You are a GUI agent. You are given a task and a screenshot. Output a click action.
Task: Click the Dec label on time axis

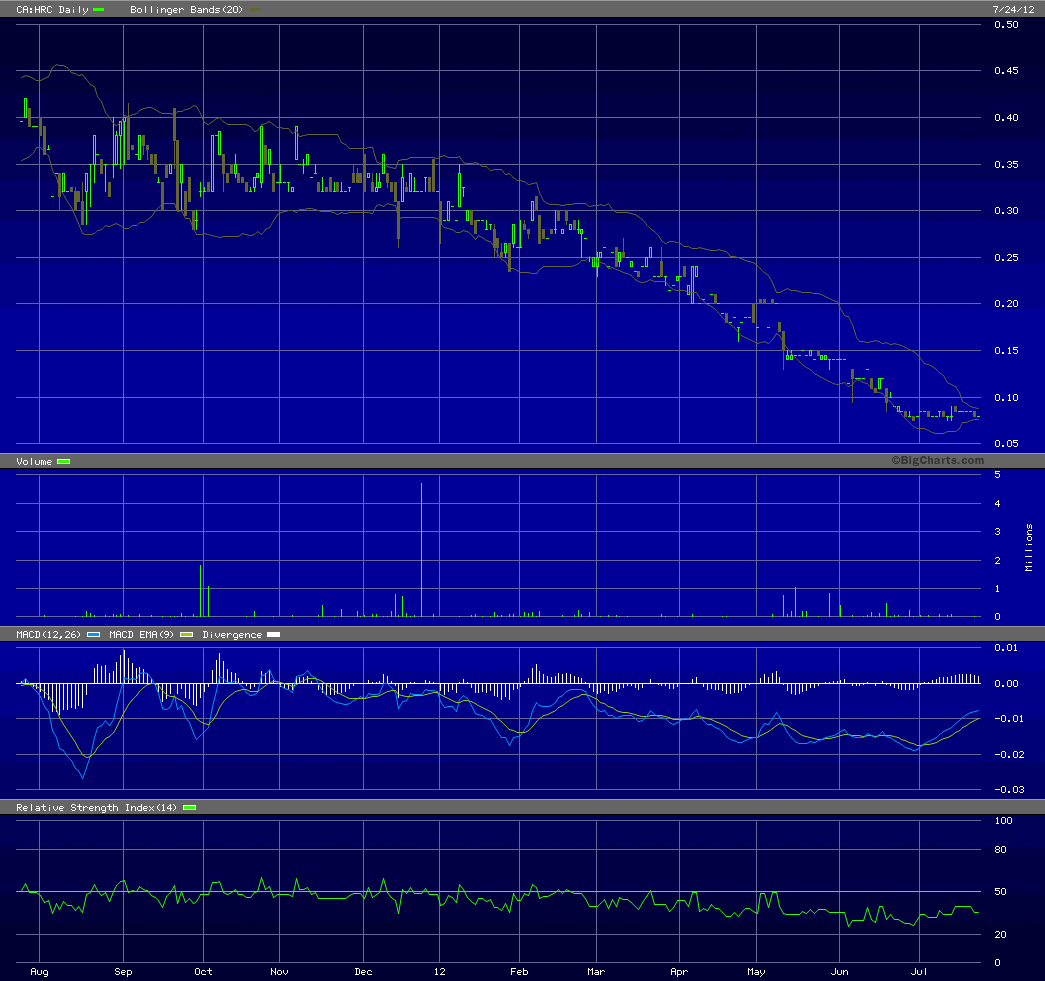[x=363, y=971]
